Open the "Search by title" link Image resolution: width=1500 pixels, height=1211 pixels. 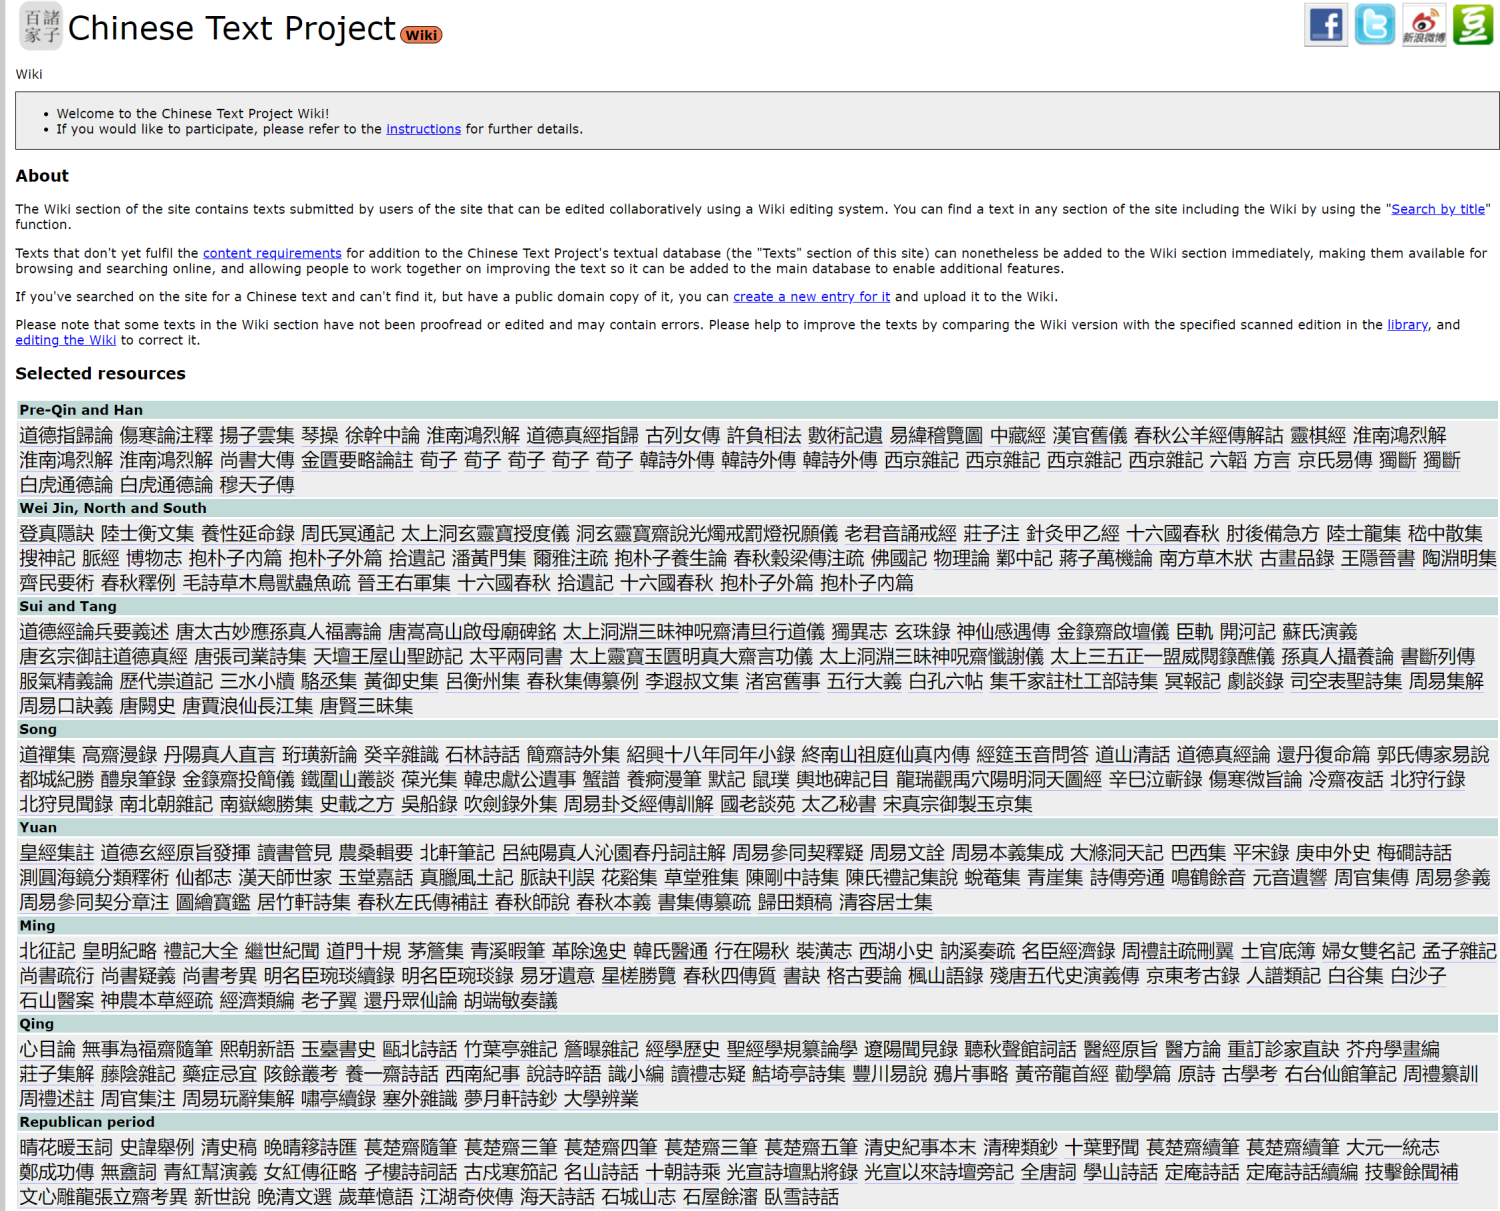(x=1437, y=209)
